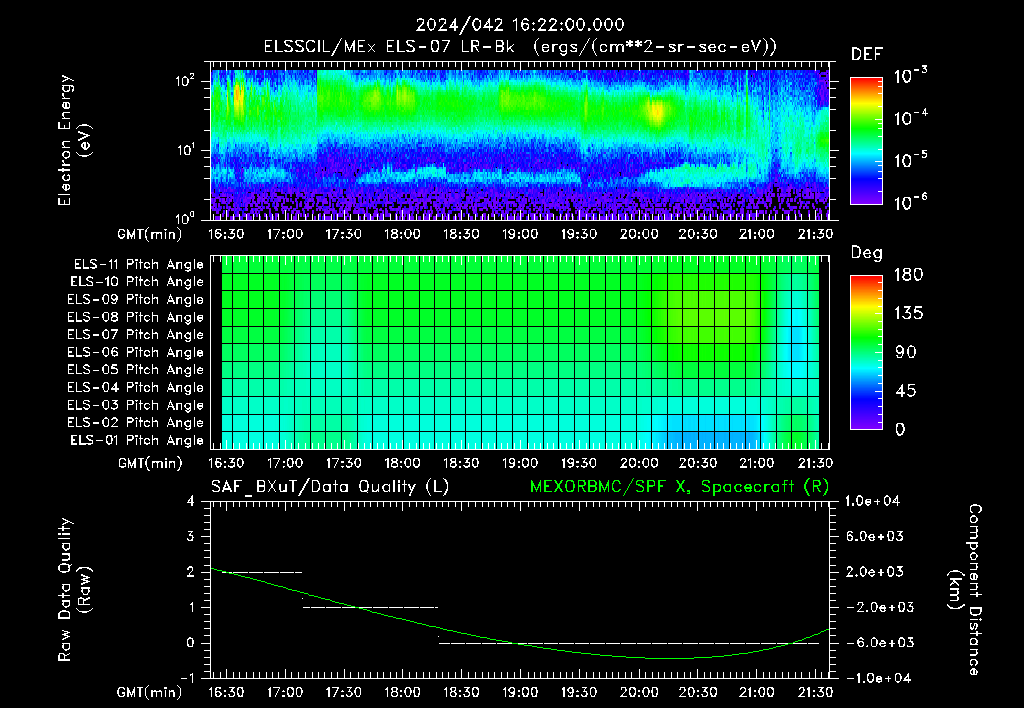This screenshot has height=708, width=1024.
Task: Click the 18:30 tick on pitch angle time axis
Action: [x=461, y=463]
